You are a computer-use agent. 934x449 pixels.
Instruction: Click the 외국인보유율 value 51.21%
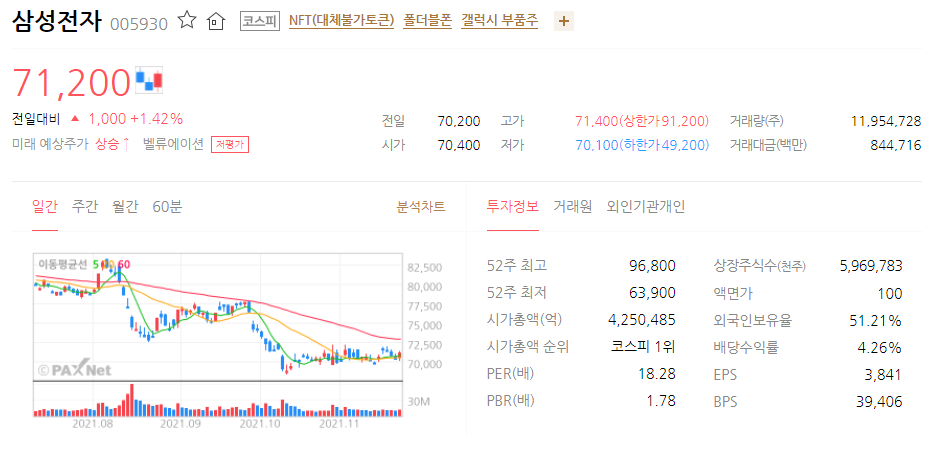pos(875,321)
